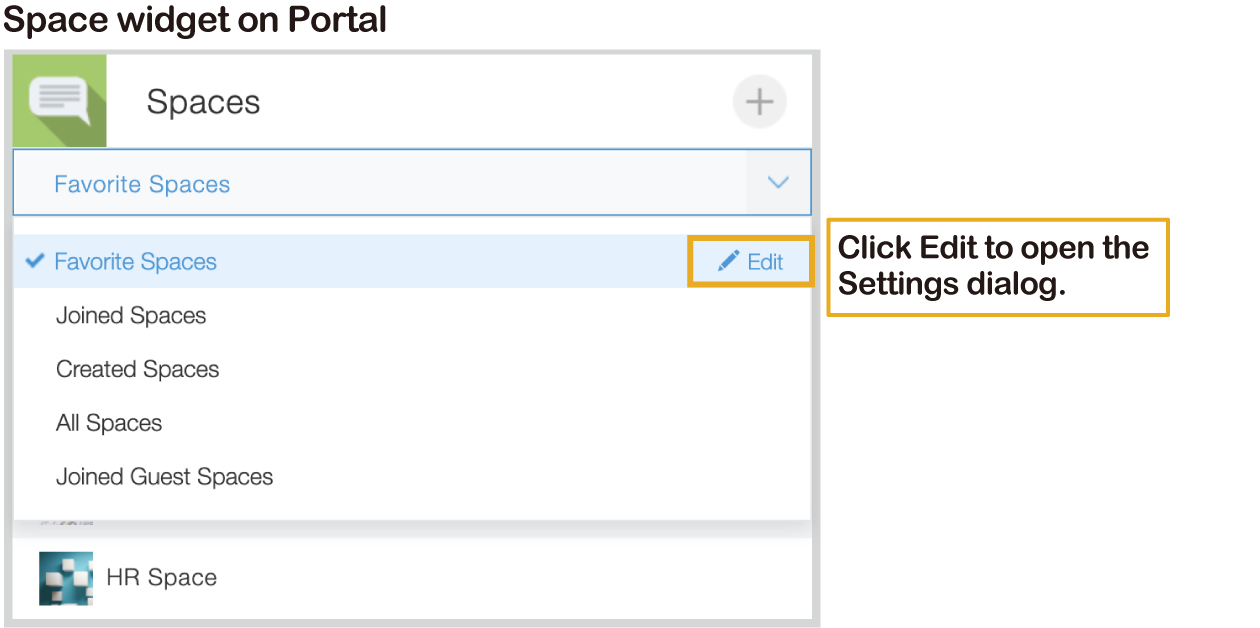Image resolution: width=1260 pixels, height=628 pixels.
Task: Choose Joined Spaces from the list
Action: pyautogui.click(x=131, y=316)
